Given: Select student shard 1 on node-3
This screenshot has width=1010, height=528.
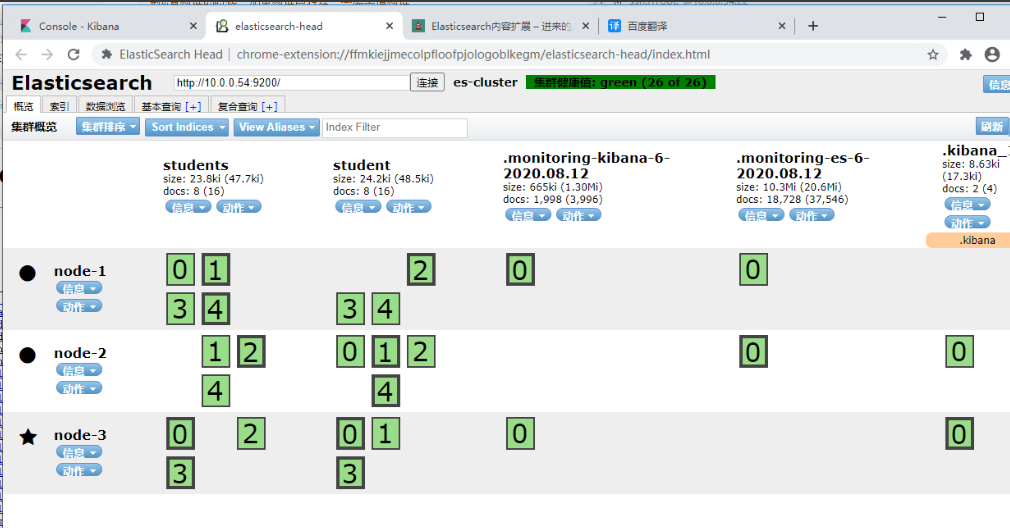Looking at the screenshot, I should point(386,434).
